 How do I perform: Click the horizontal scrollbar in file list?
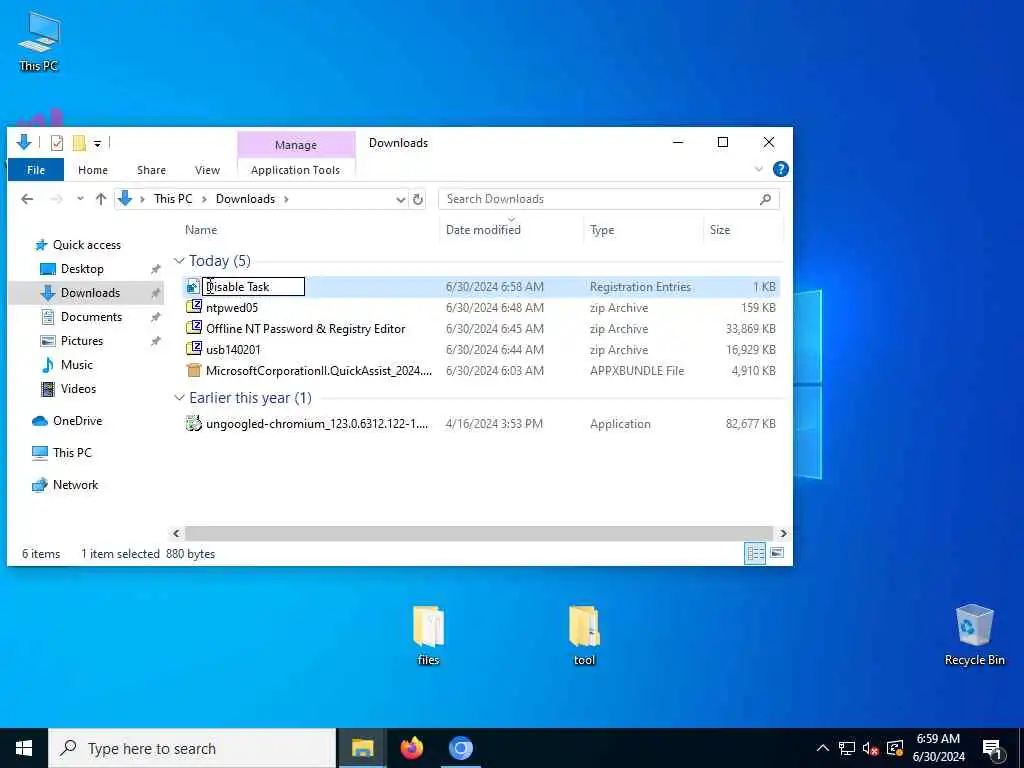point(479,534)
